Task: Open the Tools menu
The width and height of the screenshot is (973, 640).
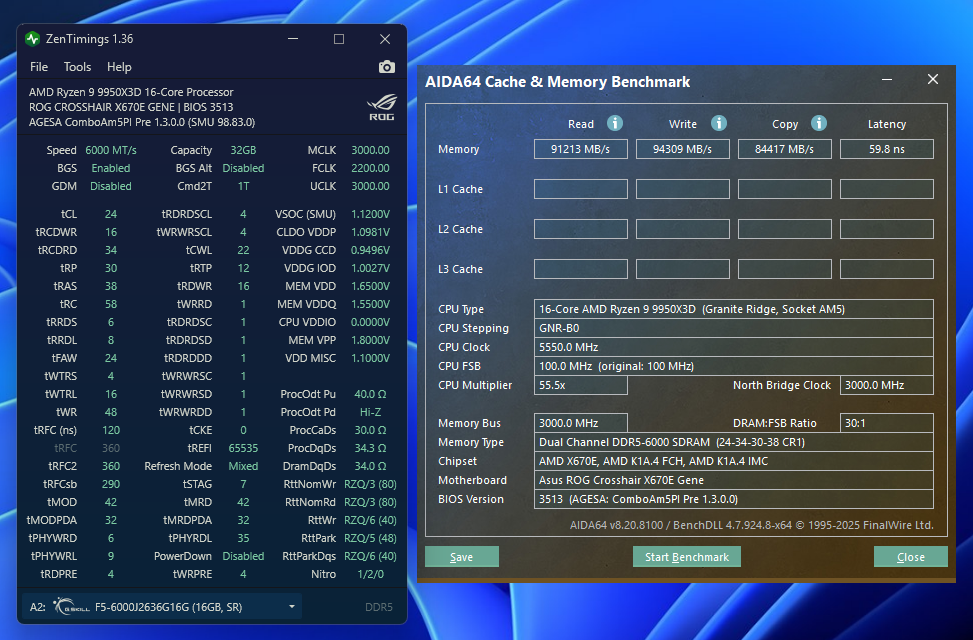Action: (77, 67)
